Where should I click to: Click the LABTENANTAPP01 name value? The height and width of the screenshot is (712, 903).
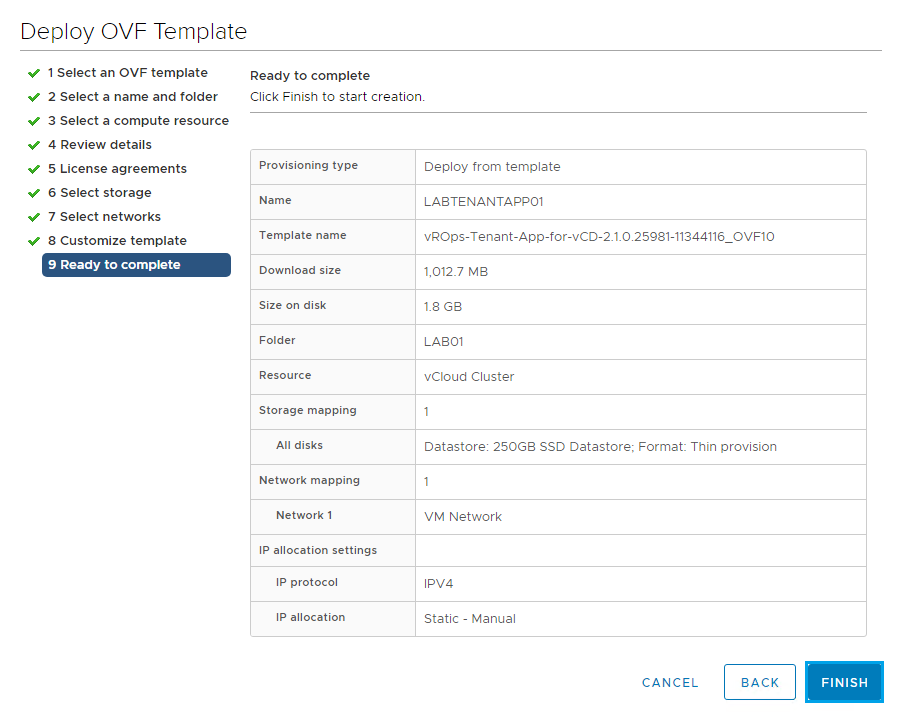pyautogui.click(x=483, y=202)
